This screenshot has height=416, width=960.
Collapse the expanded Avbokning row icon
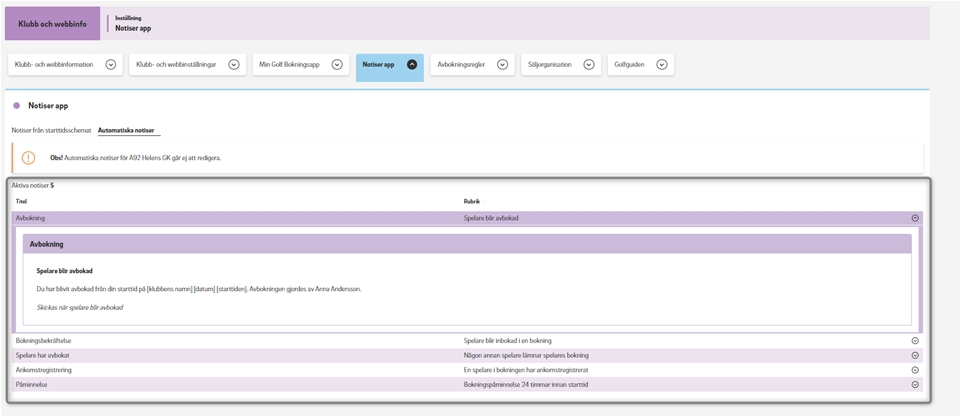point(915,217)
